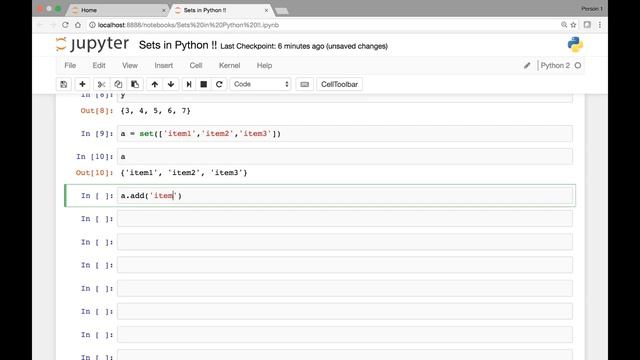Viewport: 640px width, 360px height.
Task: Close the Home browser tab
Action: (x=164, y=10)
